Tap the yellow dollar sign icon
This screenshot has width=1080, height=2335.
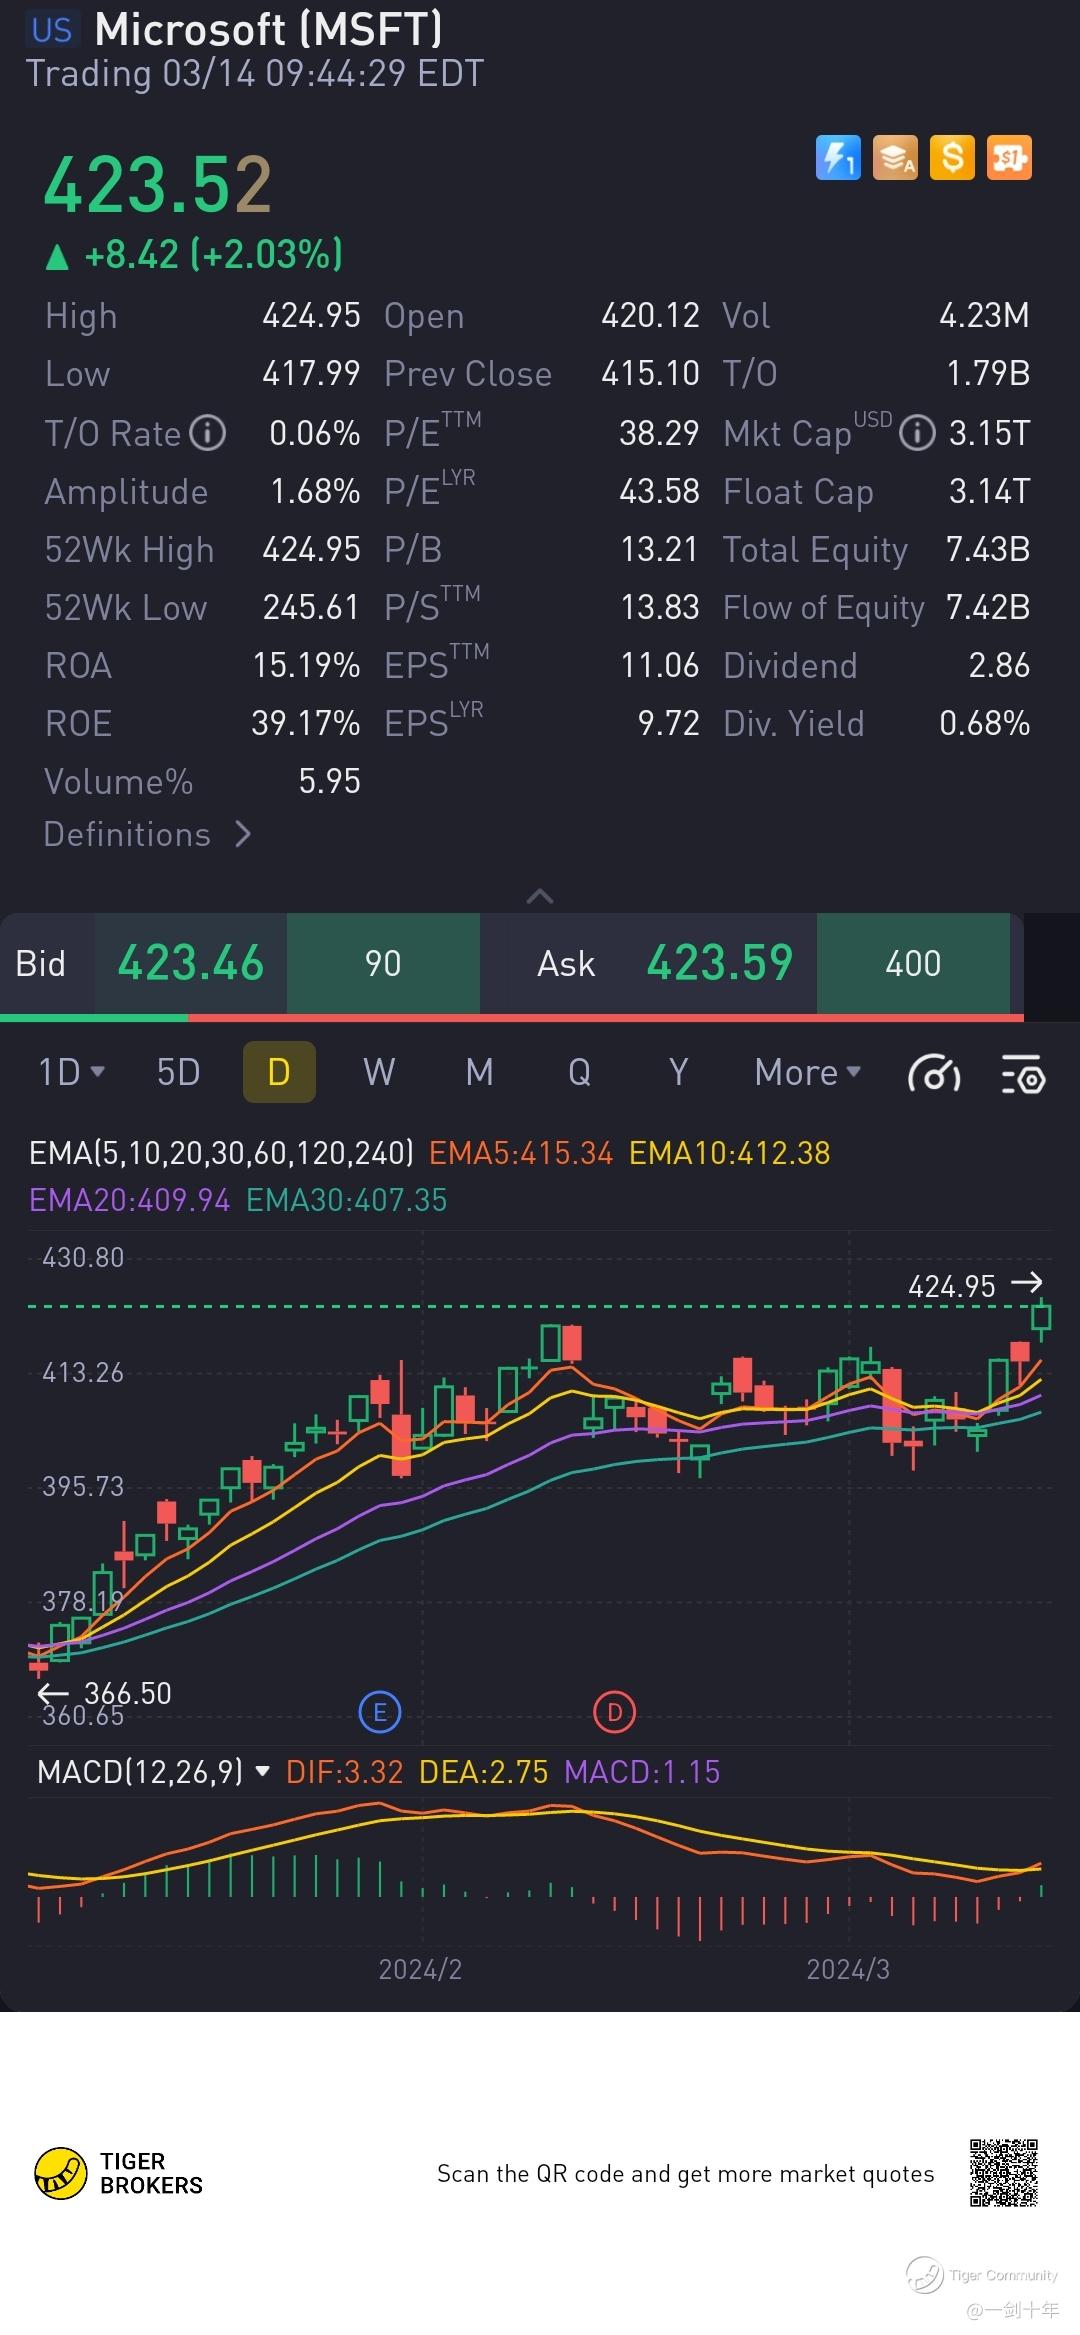tap(952, 158)
